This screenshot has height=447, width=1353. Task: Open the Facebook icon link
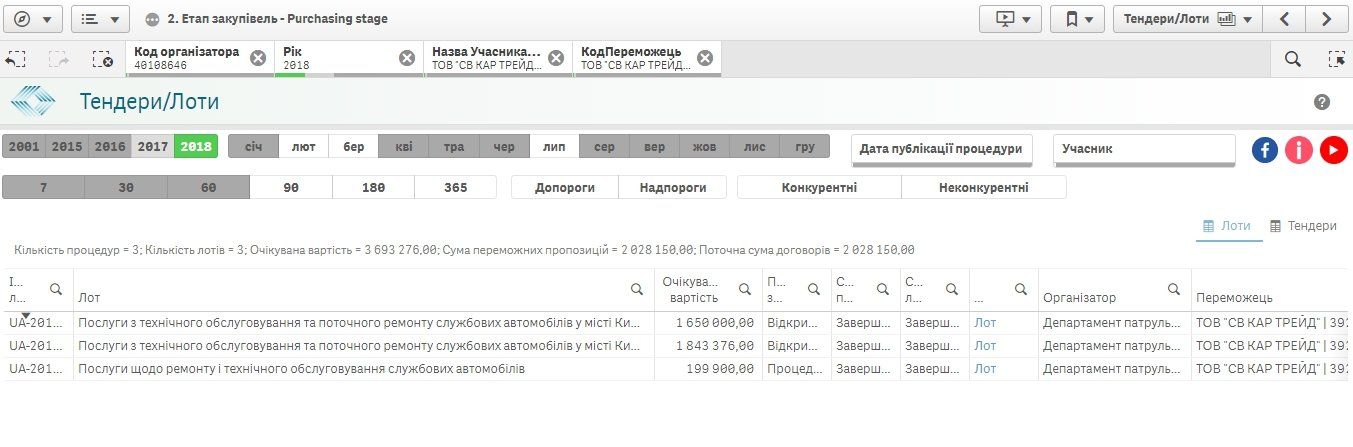click(1265, 150)
